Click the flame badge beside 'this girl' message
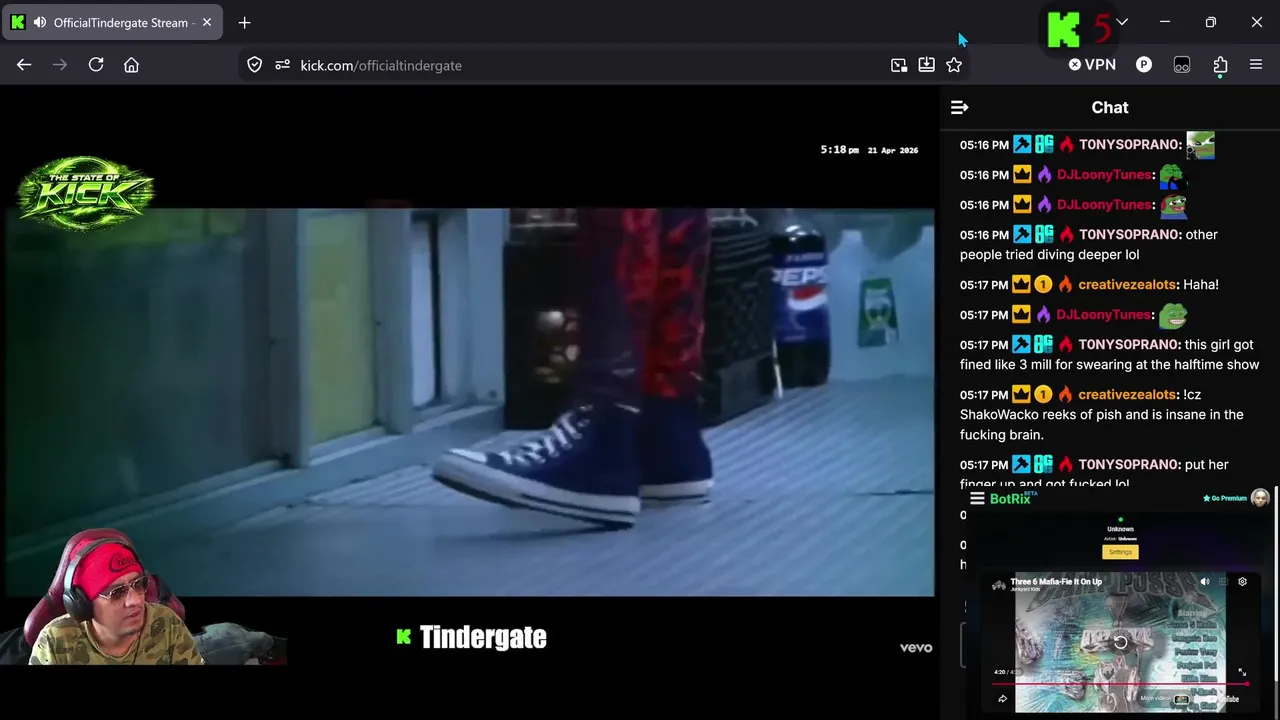The width and height of the screenshot is (1280, 720). (x=1066, y=344)
